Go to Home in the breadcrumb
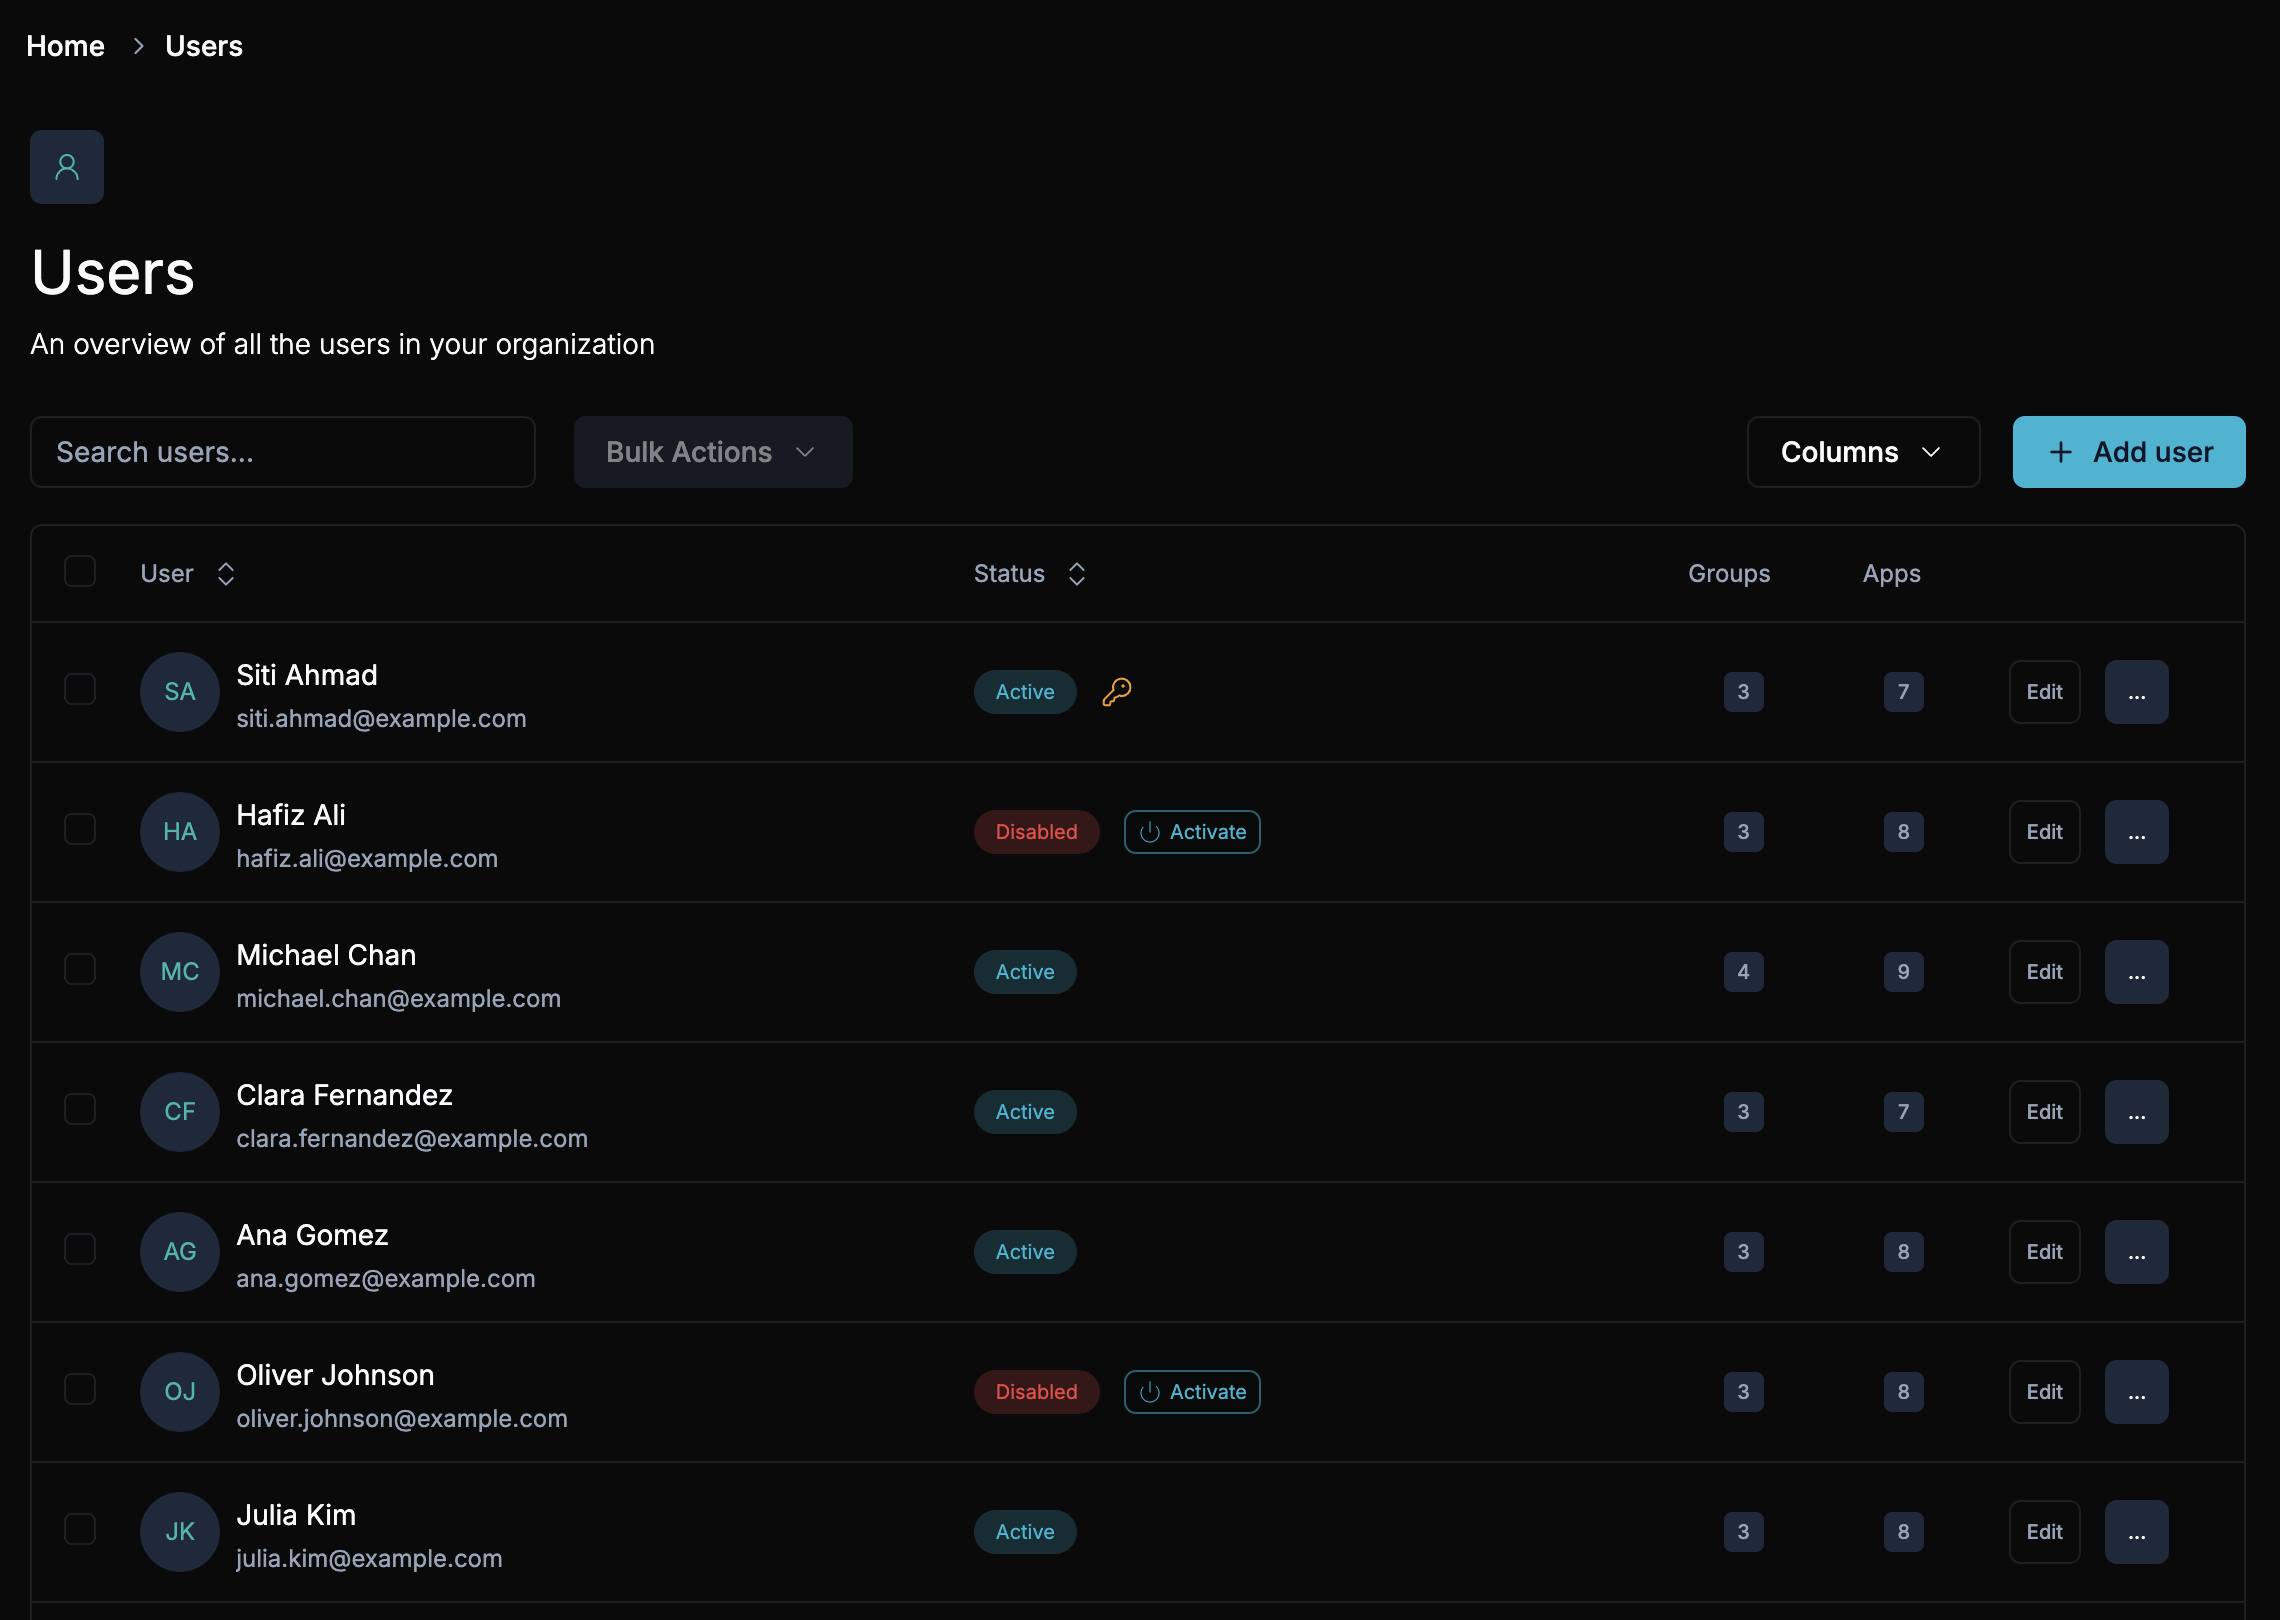Screen dimensions: 2280x1620 pyautogui.click(x=65, y=46)
